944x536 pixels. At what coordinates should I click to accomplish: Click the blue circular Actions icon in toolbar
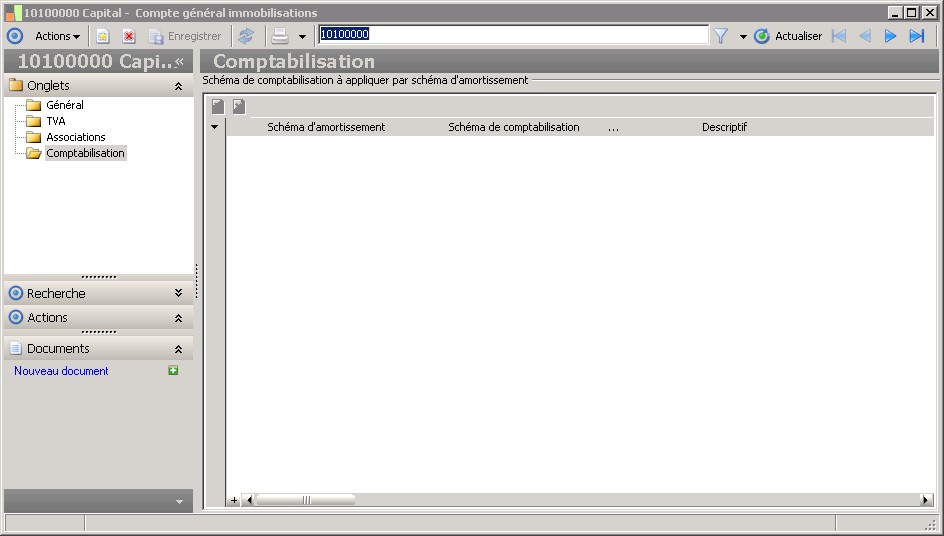[15, 36]
